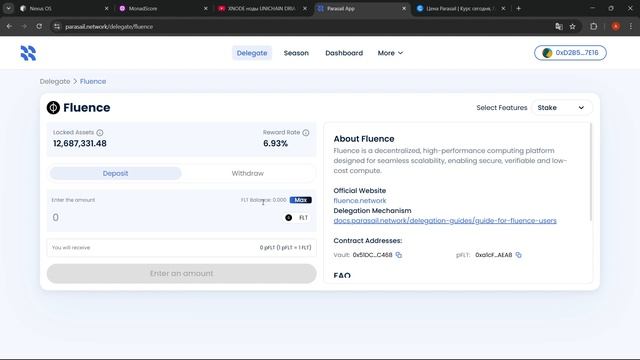Switch to the Withdraw tab
This screenshot has height=360, width=640.
click(x=248, y=173)
